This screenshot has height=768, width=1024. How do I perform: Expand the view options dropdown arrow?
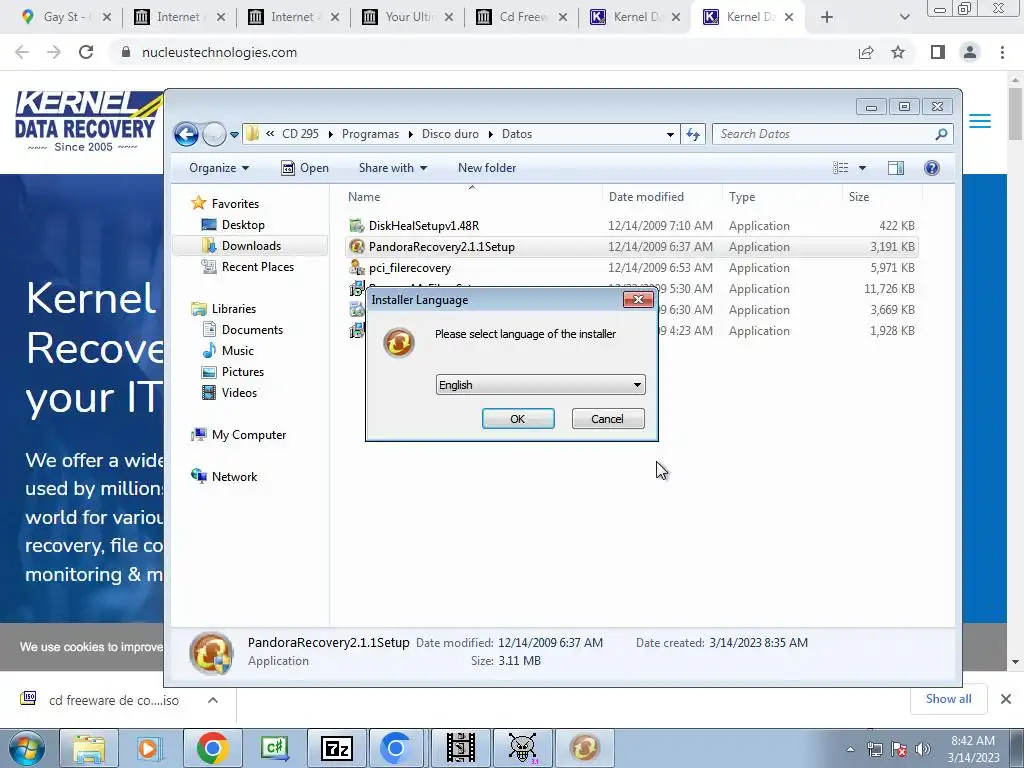pyautogui.click(x=862, y=168)
